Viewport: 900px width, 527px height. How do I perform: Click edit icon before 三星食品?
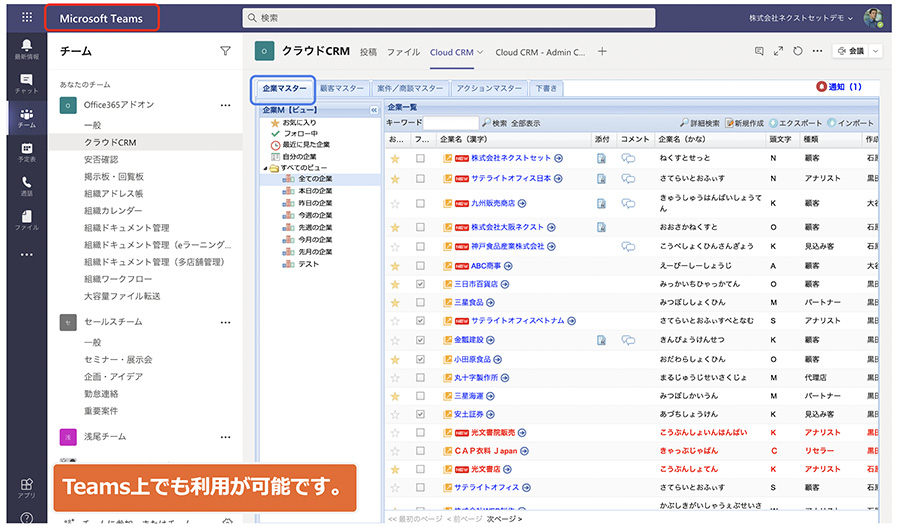(x=448, y=303)
